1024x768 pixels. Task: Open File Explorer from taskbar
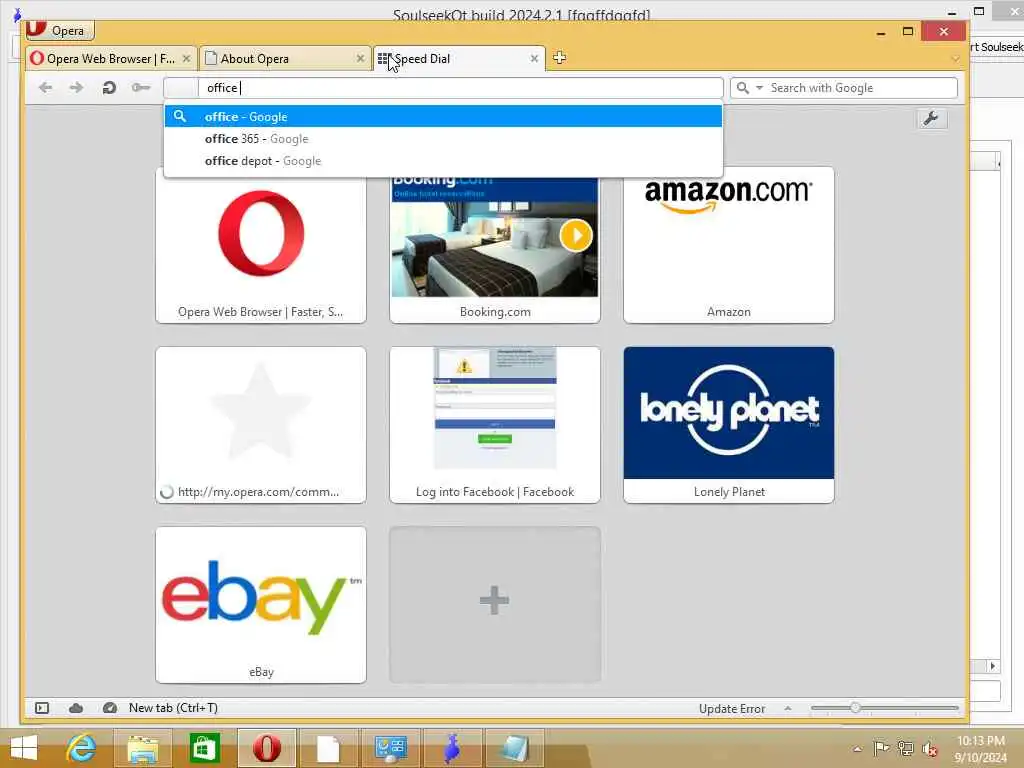(142, 748)
